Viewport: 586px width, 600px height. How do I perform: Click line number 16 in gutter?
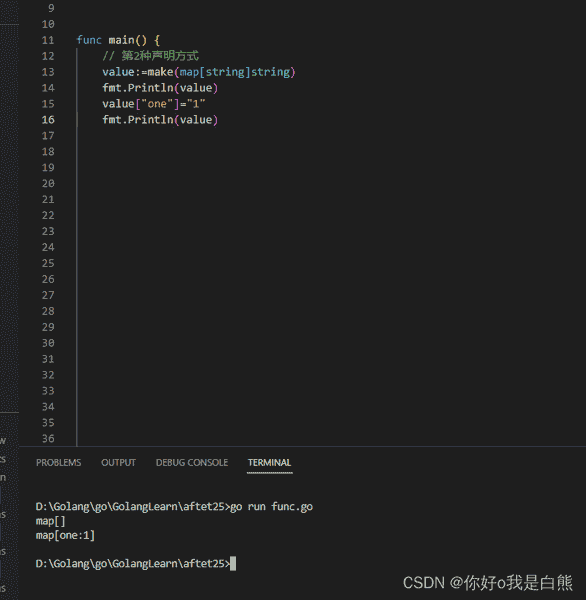coord(48,120)
